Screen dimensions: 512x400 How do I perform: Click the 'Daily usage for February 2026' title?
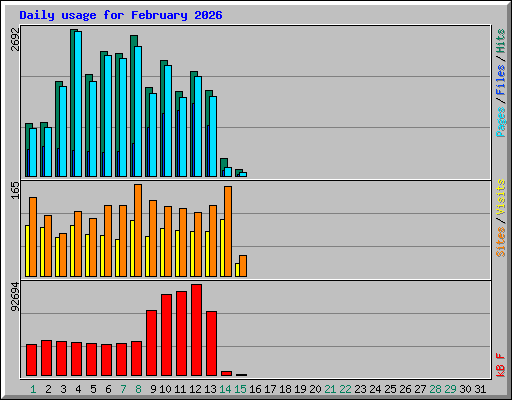pyautogui.click(x=121, y=15)
